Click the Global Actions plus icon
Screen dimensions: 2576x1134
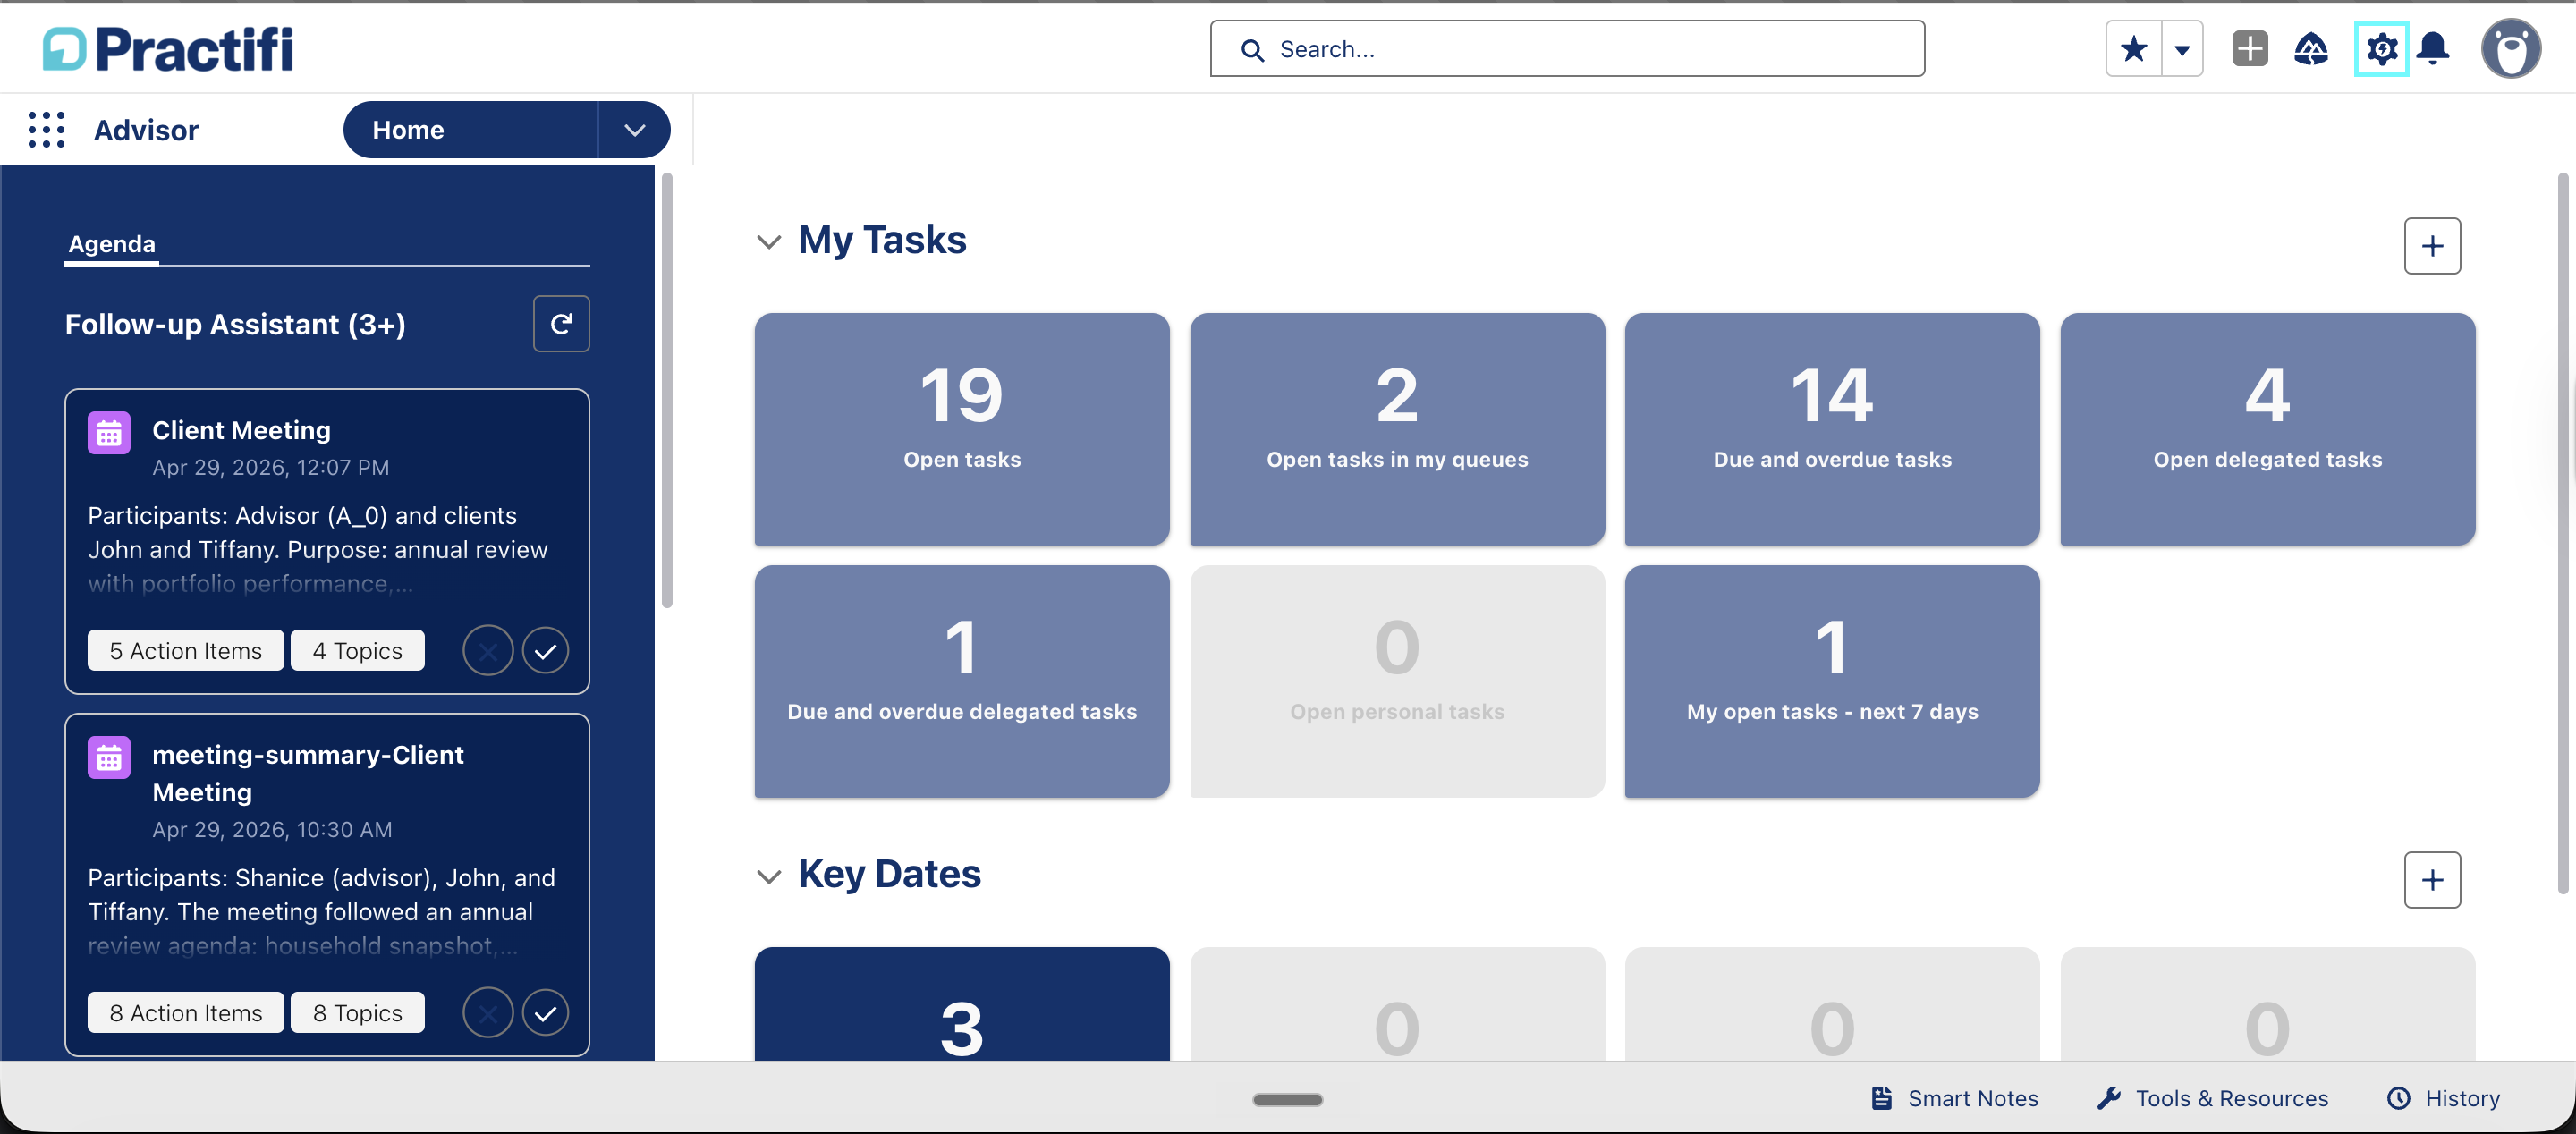tap(2249, 48)
